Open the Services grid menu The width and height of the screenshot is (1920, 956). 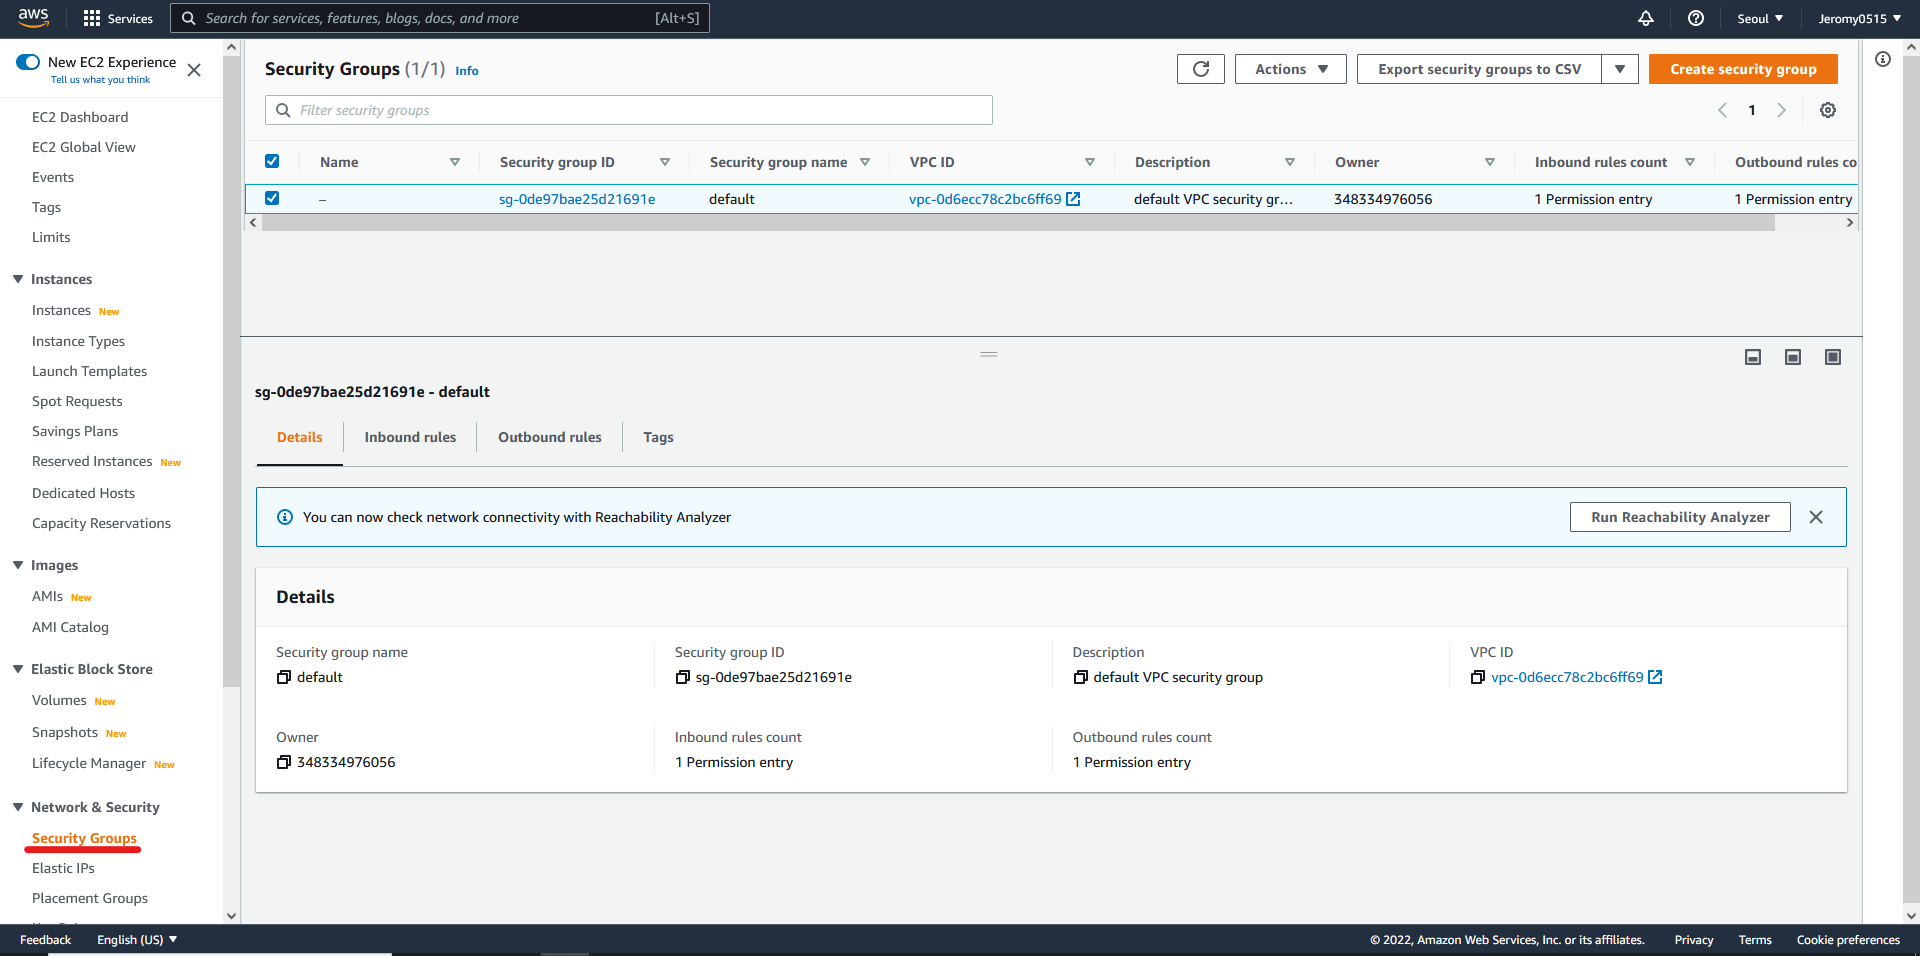pyautogui.click(x=117, y=18)
